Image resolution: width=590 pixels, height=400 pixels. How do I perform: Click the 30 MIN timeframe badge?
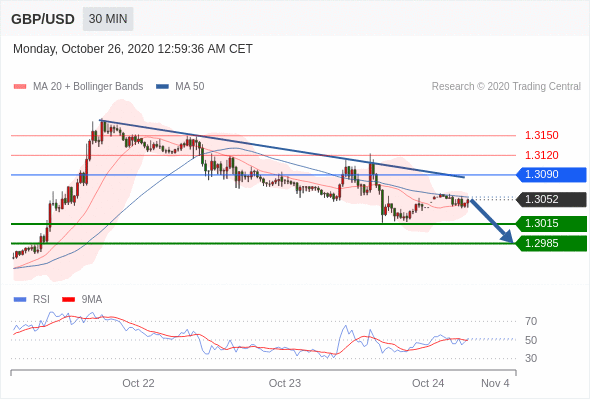[108, 19]
